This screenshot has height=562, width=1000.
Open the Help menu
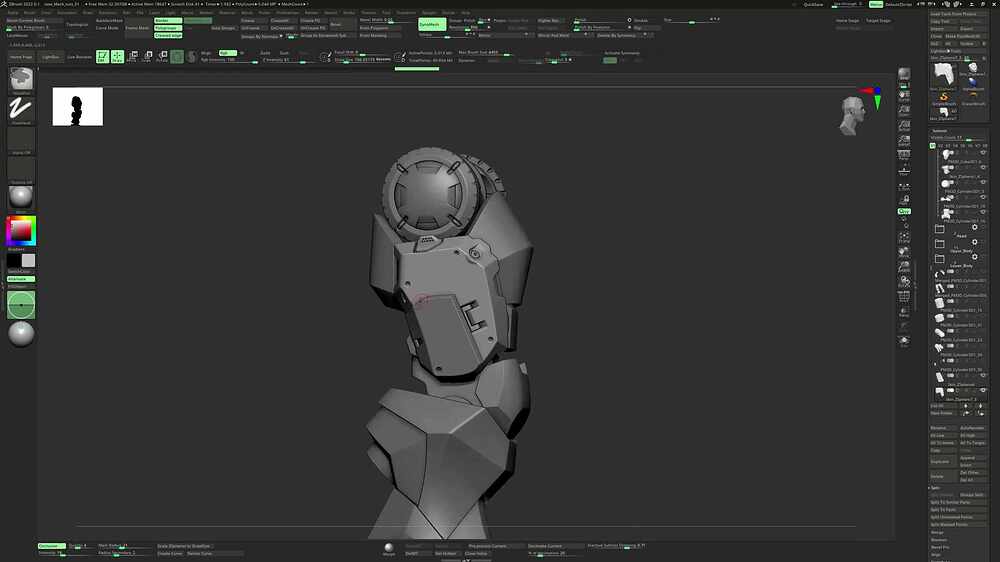[466, 12]
